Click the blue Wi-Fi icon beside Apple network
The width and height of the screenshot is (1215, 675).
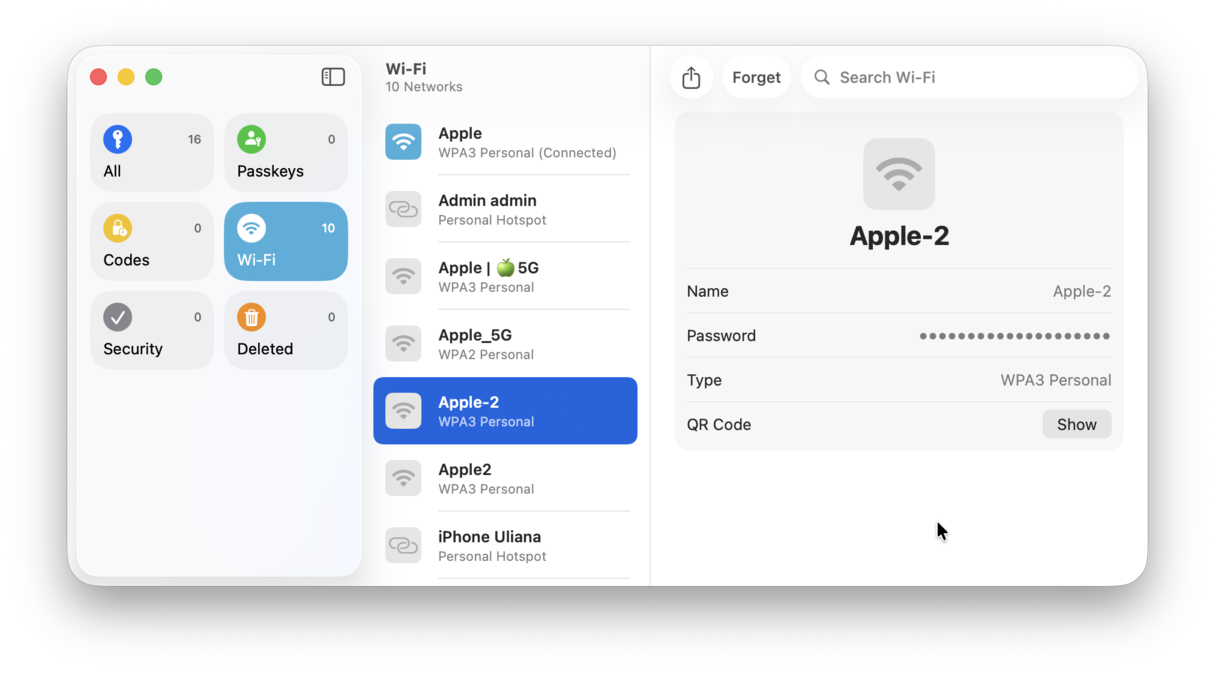(404, 142)
